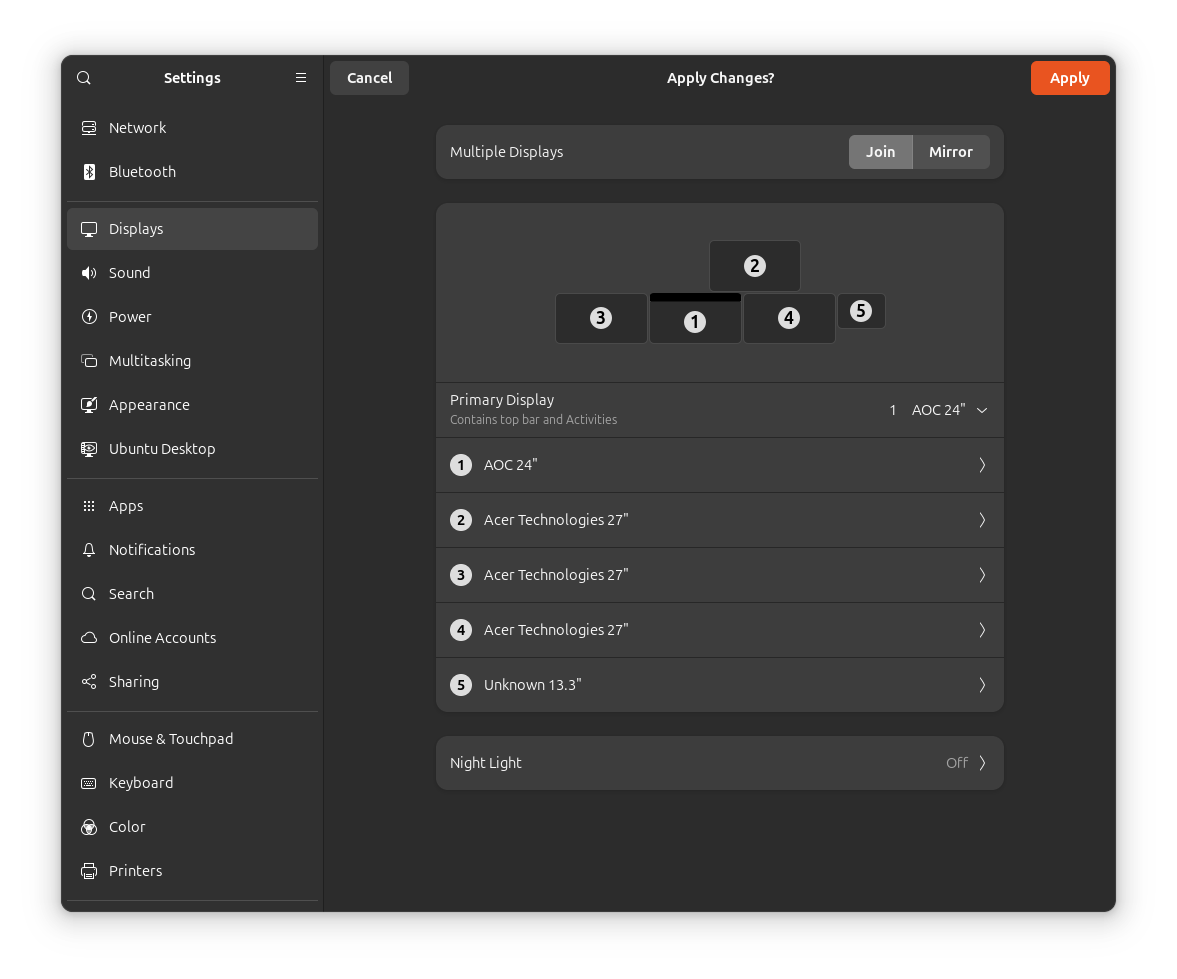Click the Color icon in sidebar
This screenshot has width=1177, height=979.
pos(89,827)
